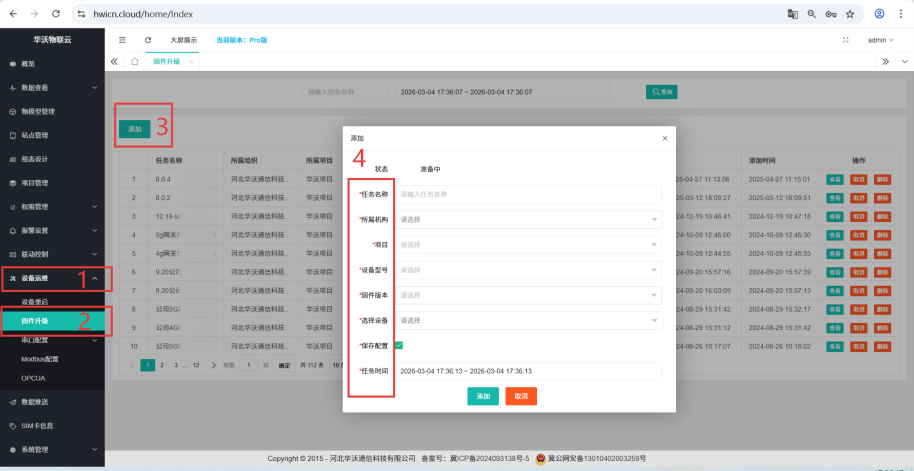914x471 pixels.
Task: Click the green 添加 button in dialog
Action: click(483, 397)
